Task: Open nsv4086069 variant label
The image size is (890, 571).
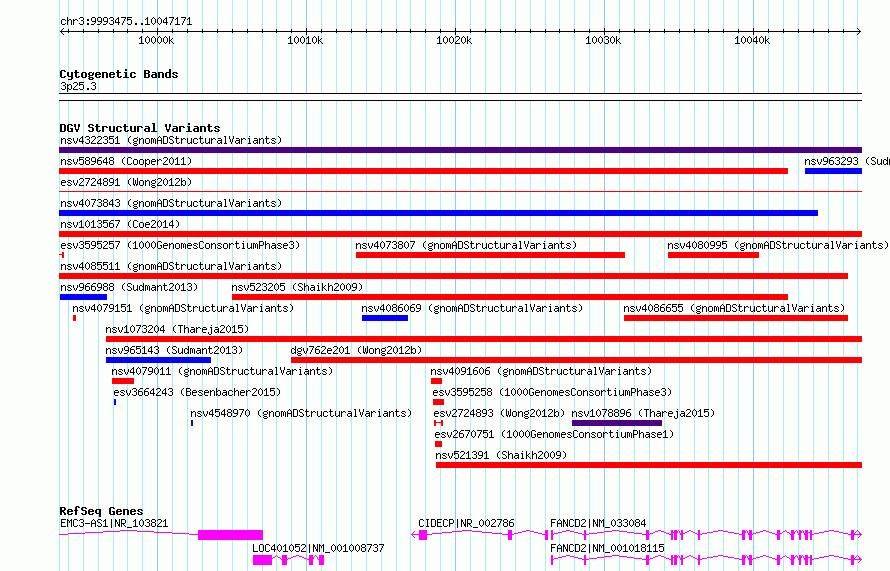Action: coord(472,308)
